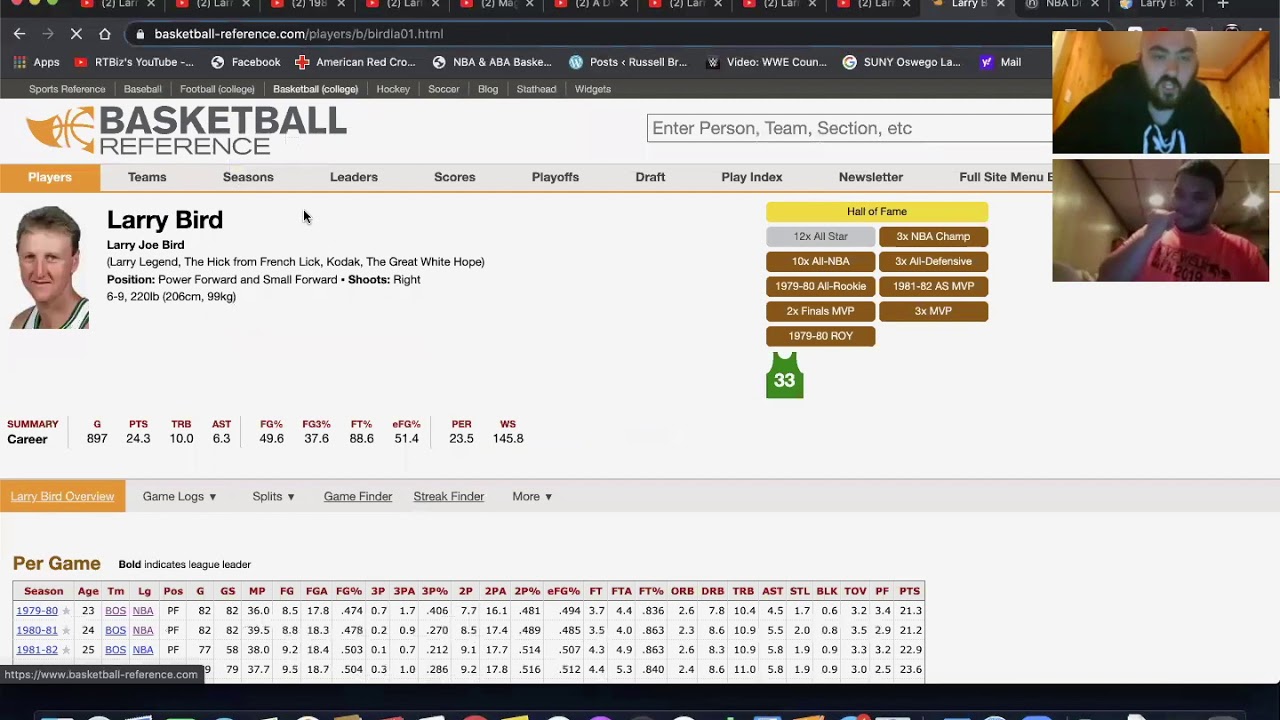Image resolution: width=1280 pixels, height=720 pixels.
Task: Open the Play Index tab
Action: pyautogui.click(x=752, y=177)
